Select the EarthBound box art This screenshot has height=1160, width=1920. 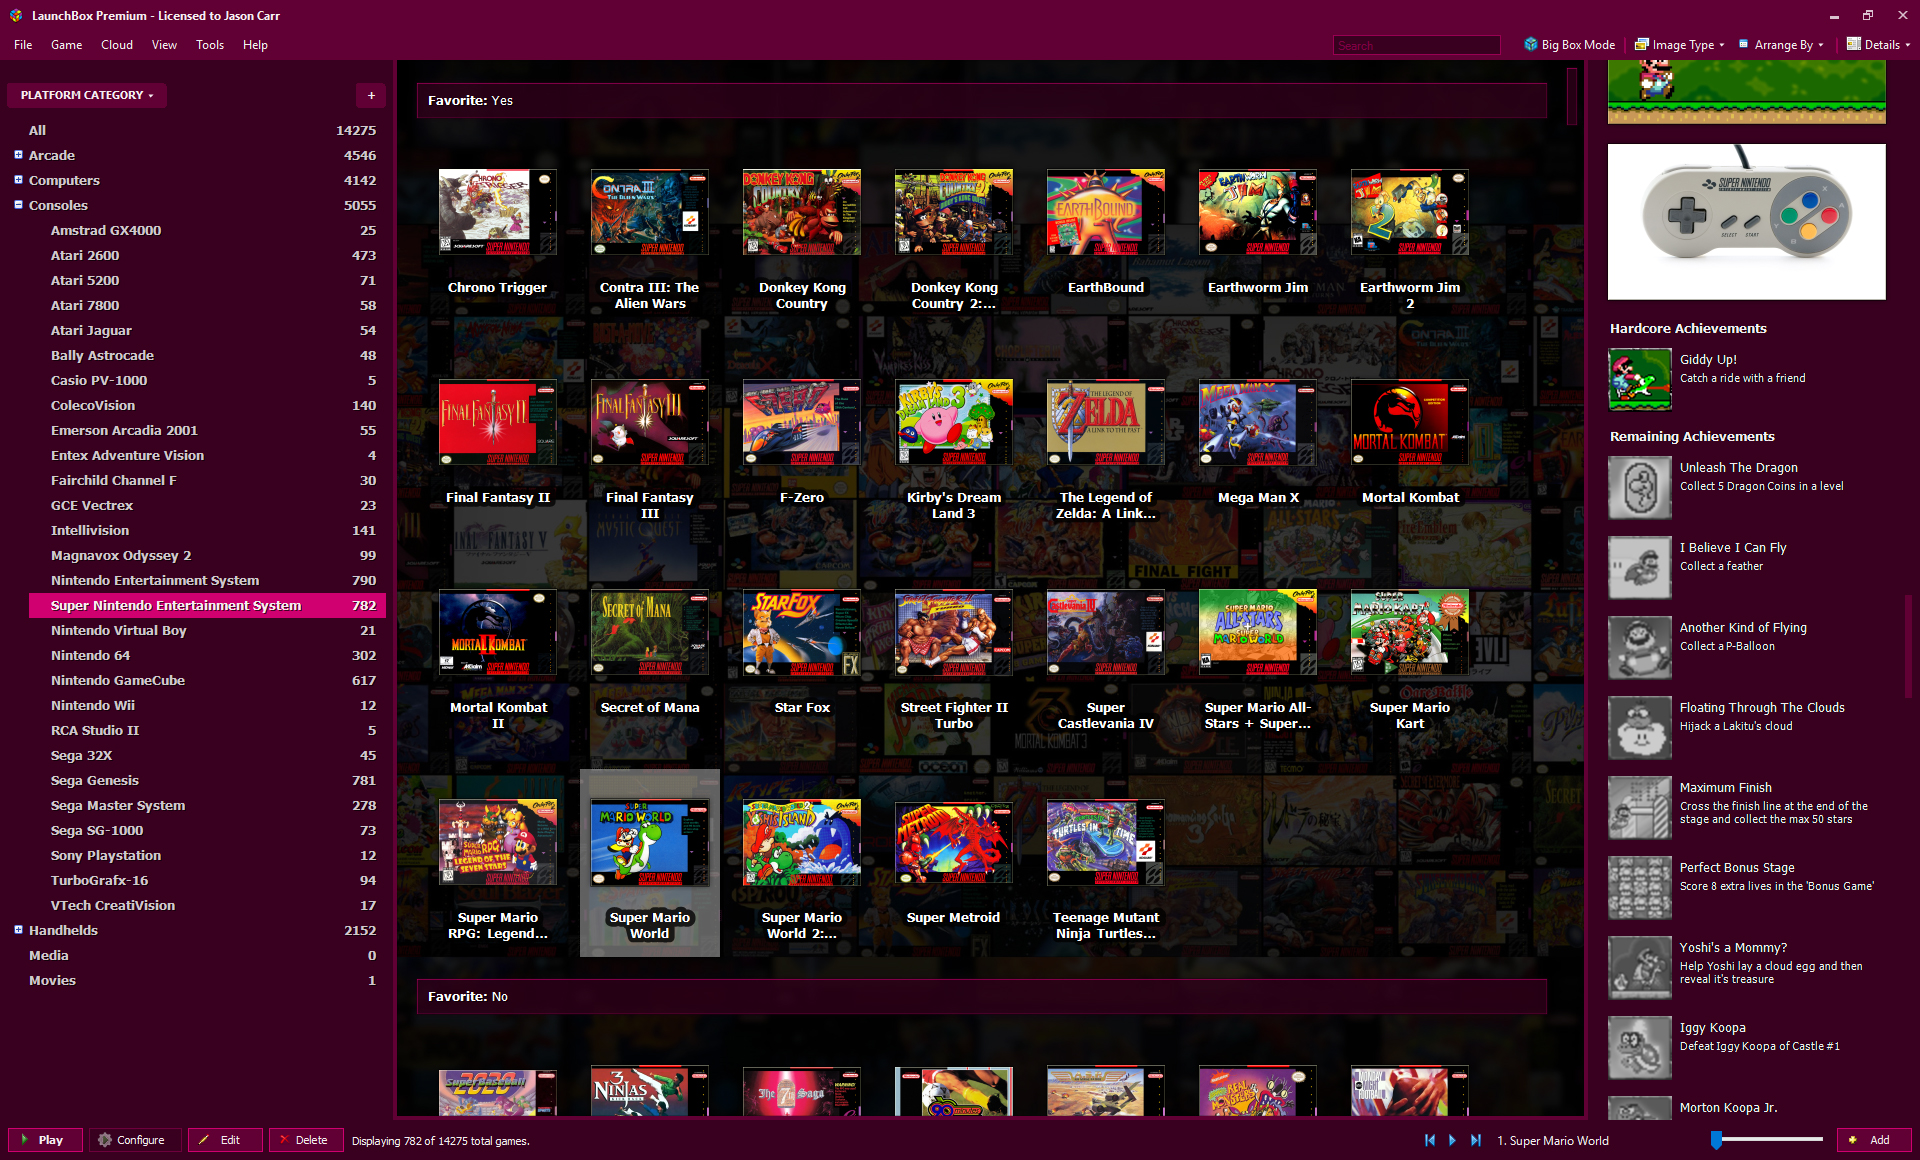click(1106, 212)
